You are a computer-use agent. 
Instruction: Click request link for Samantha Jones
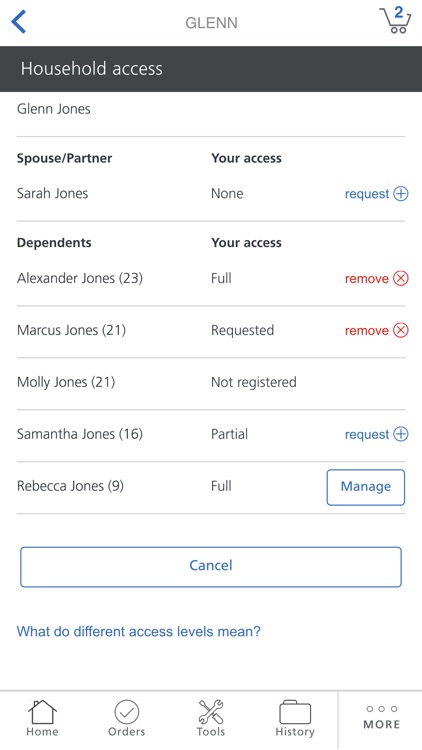(x=367, y=434)
